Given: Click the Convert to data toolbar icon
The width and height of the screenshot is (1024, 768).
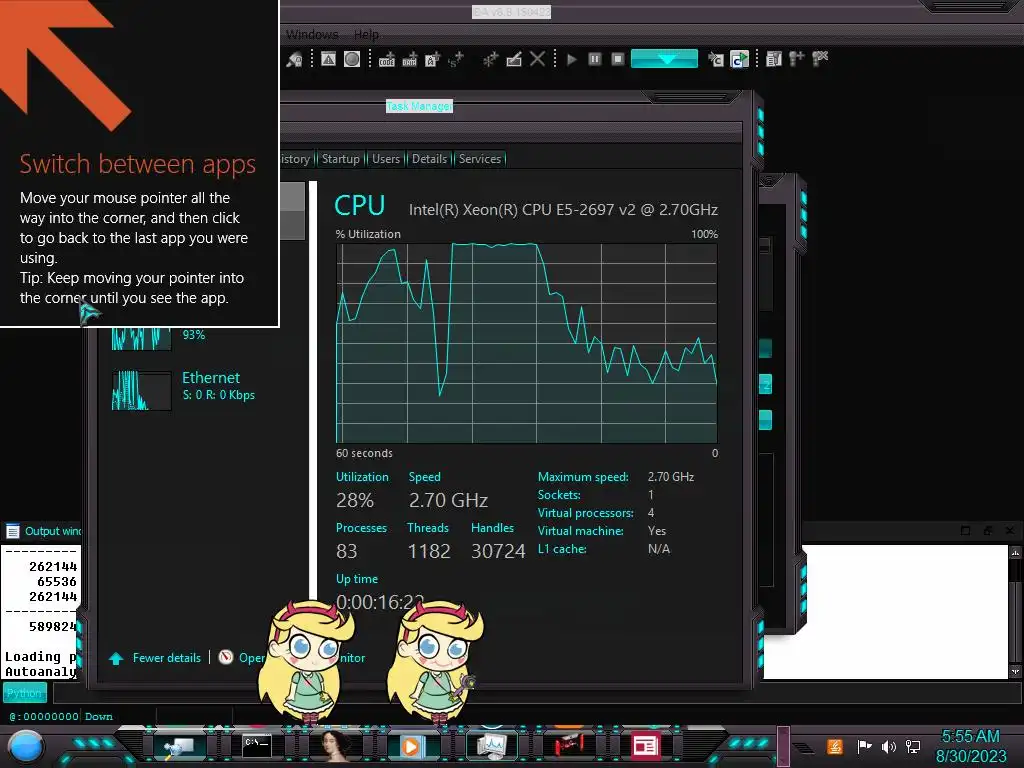Looking at the screenshot, I should [409, 59].
